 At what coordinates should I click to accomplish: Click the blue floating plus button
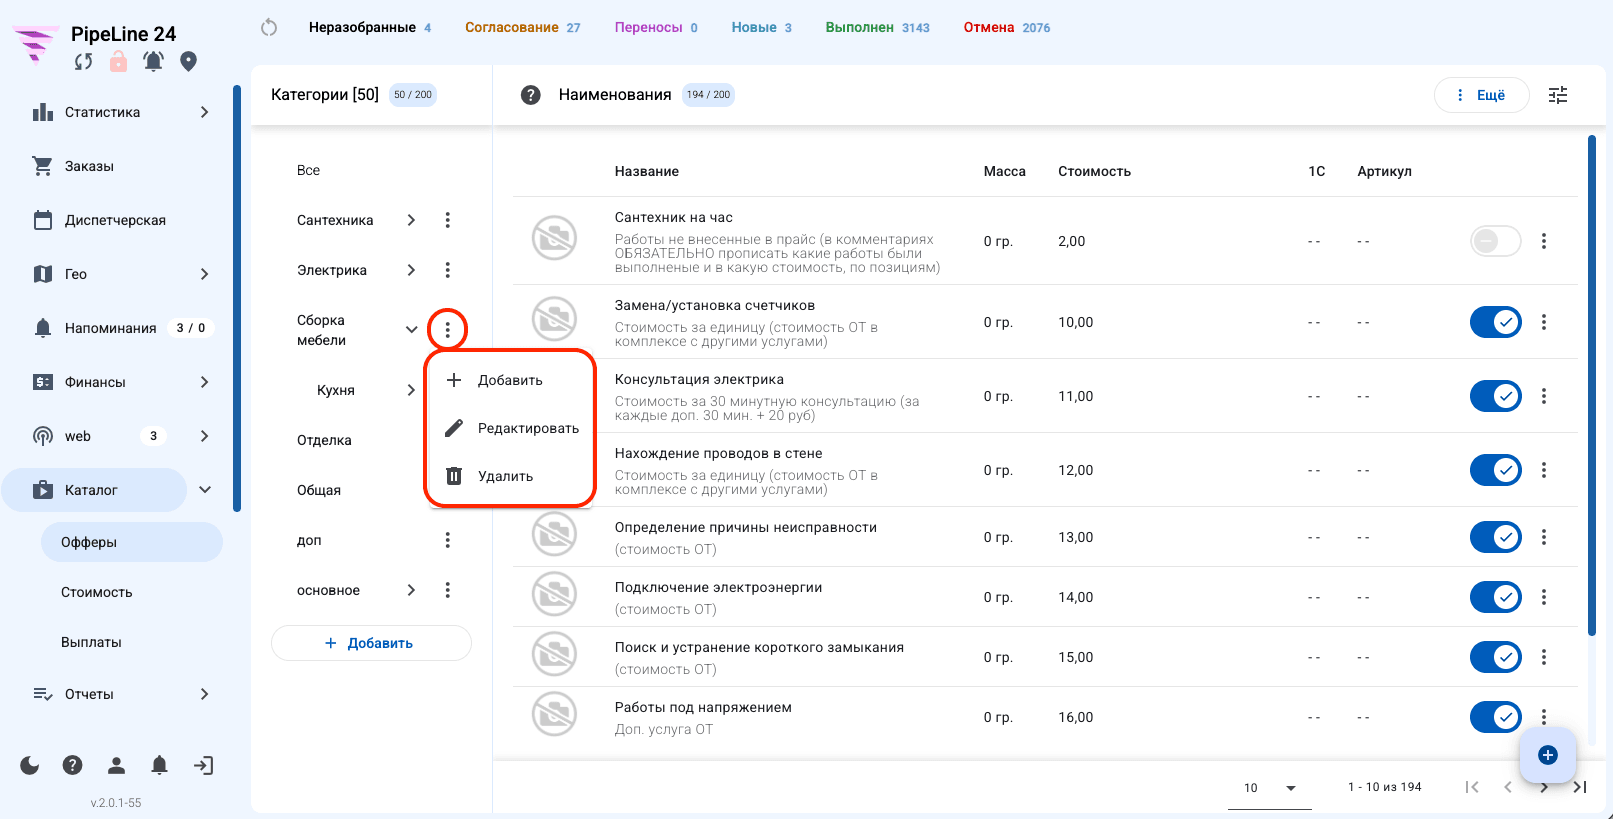coord(1548,755)
